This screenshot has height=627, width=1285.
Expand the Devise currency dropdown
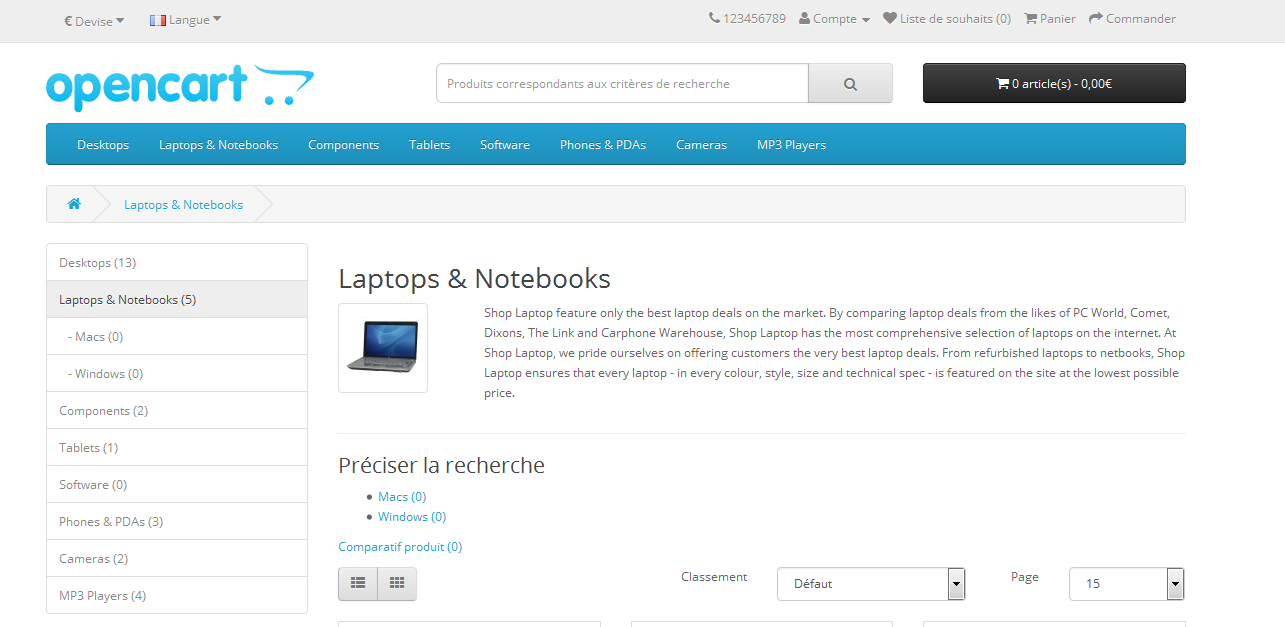95,20
